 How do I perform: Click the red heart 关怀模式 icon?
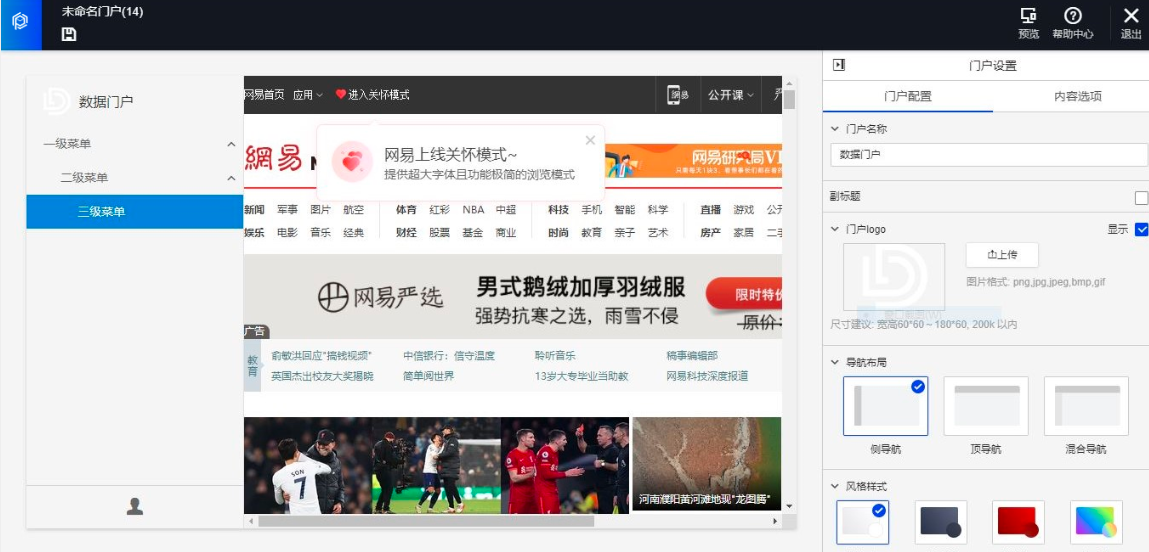click(x=340, y=94)
